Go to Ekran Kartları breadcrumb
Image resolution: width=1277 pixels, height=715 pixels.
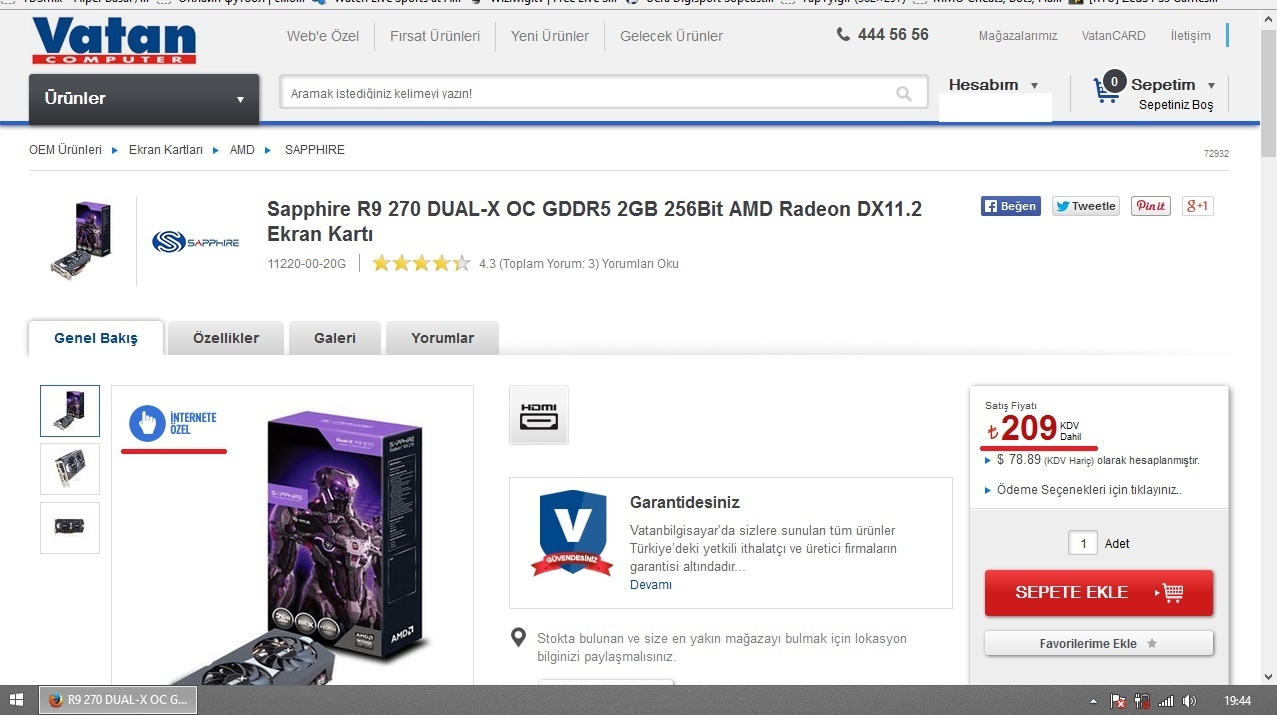(x=166, y=150)
